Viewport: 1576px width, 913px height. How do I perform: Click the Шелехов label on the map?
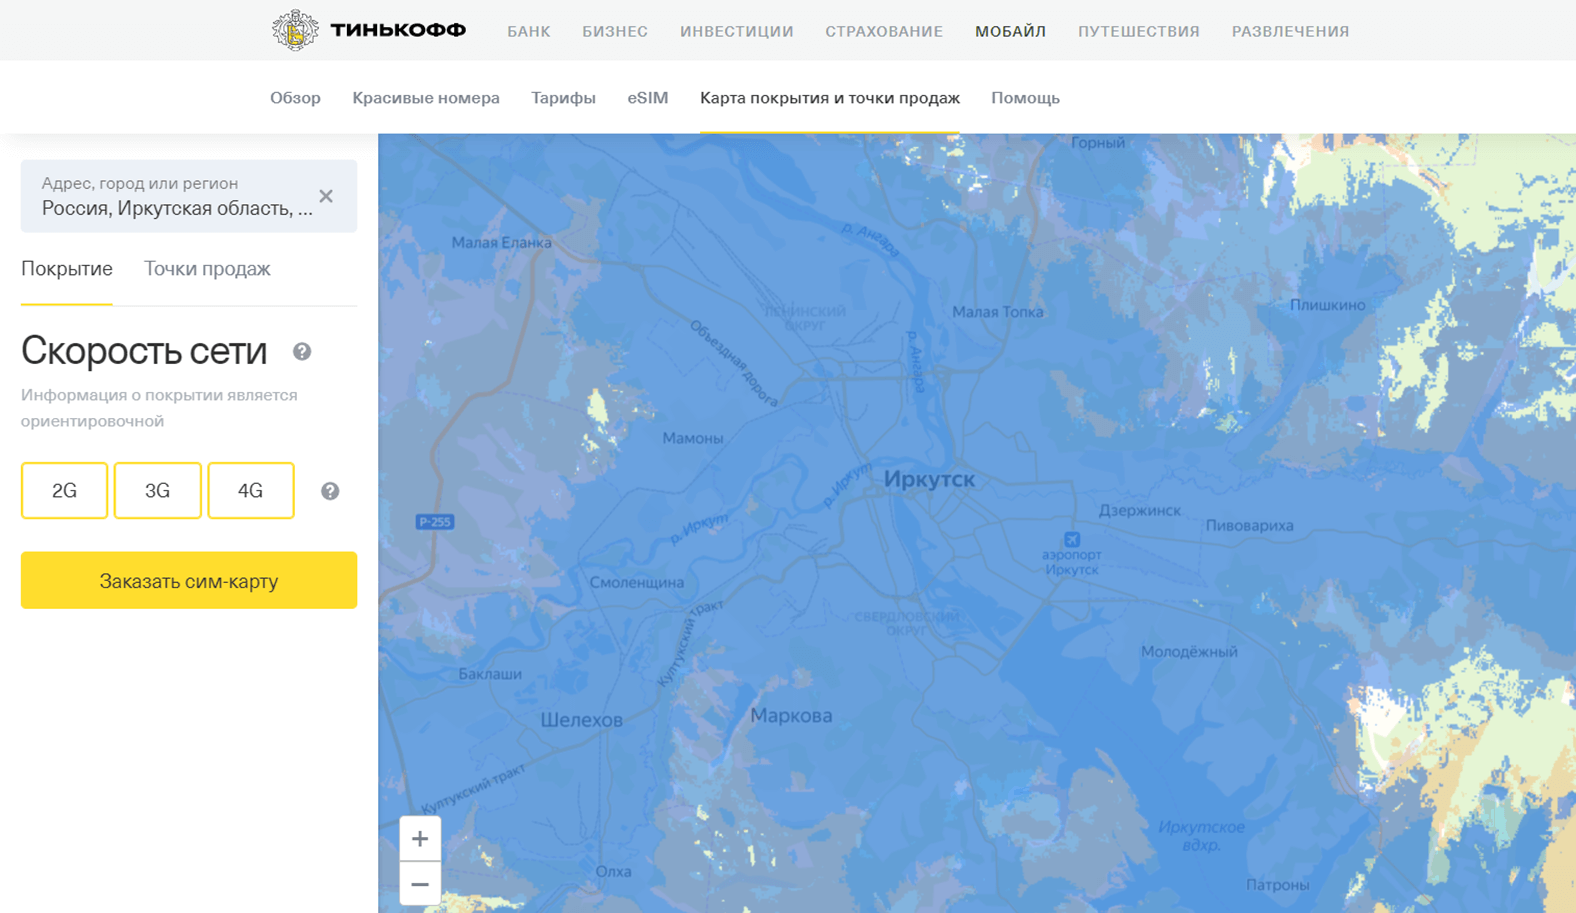coord(581,720)
